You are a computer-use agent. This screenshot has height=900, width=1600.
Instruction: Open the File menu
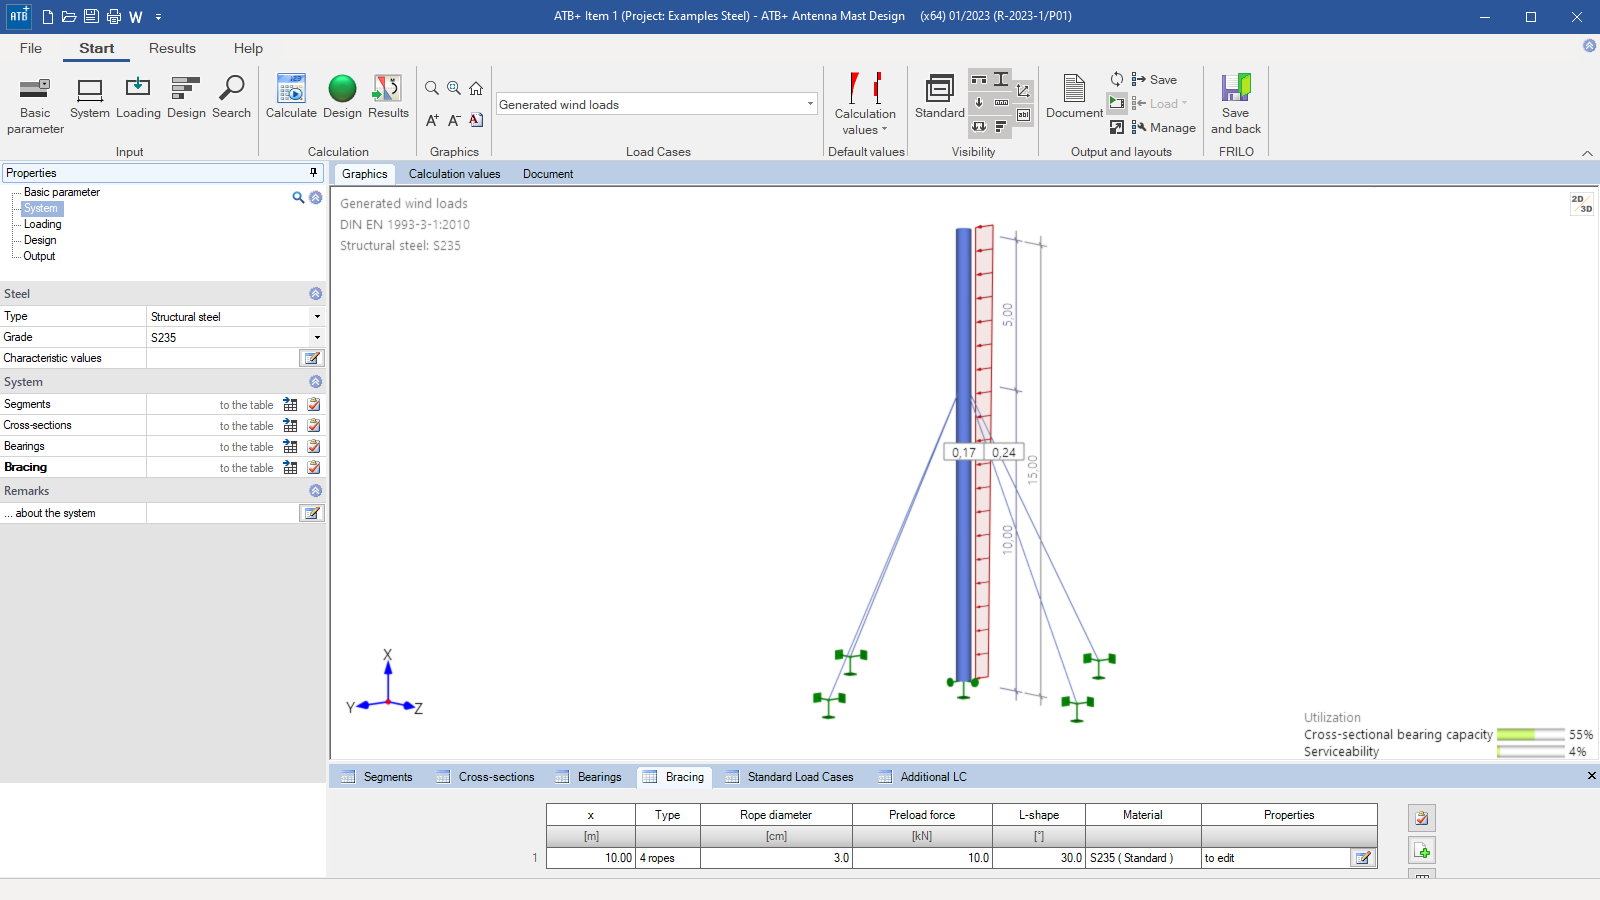point(31,48)
